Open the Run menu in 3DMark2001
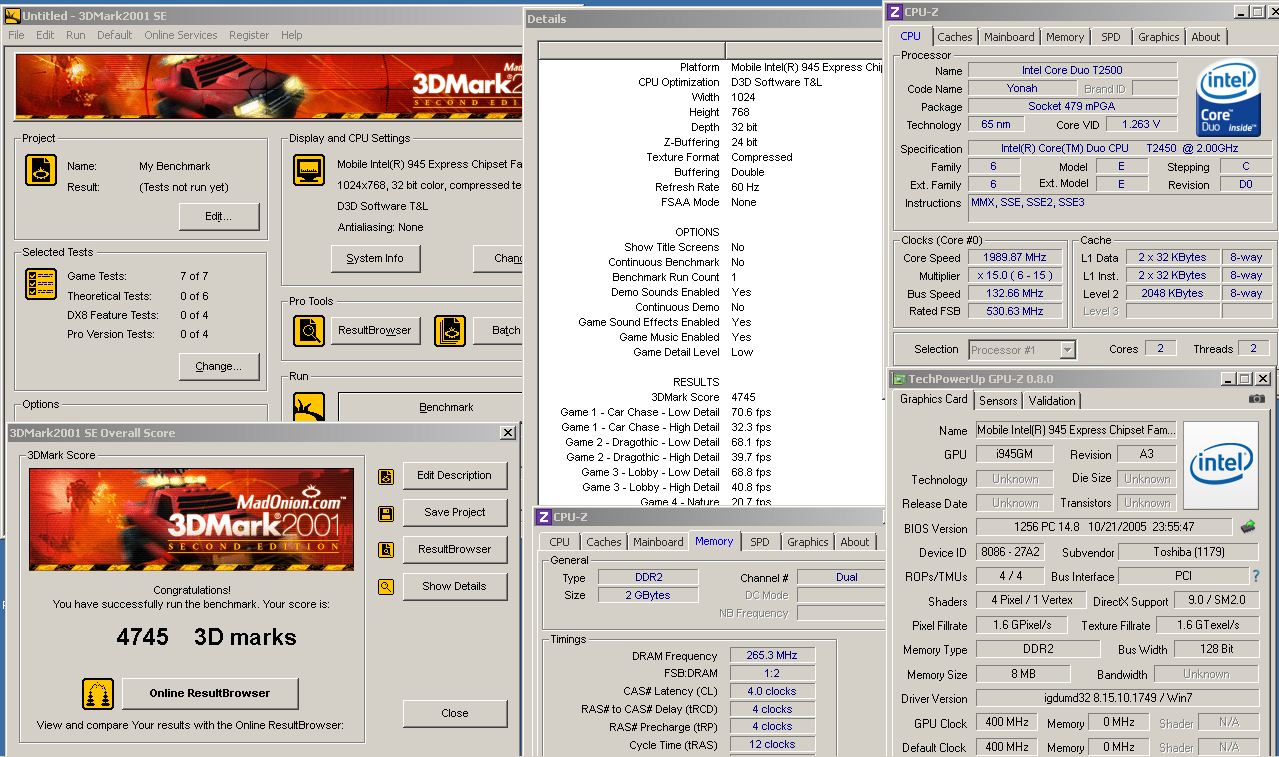1279x757 pixels. [x=76, y=35]
